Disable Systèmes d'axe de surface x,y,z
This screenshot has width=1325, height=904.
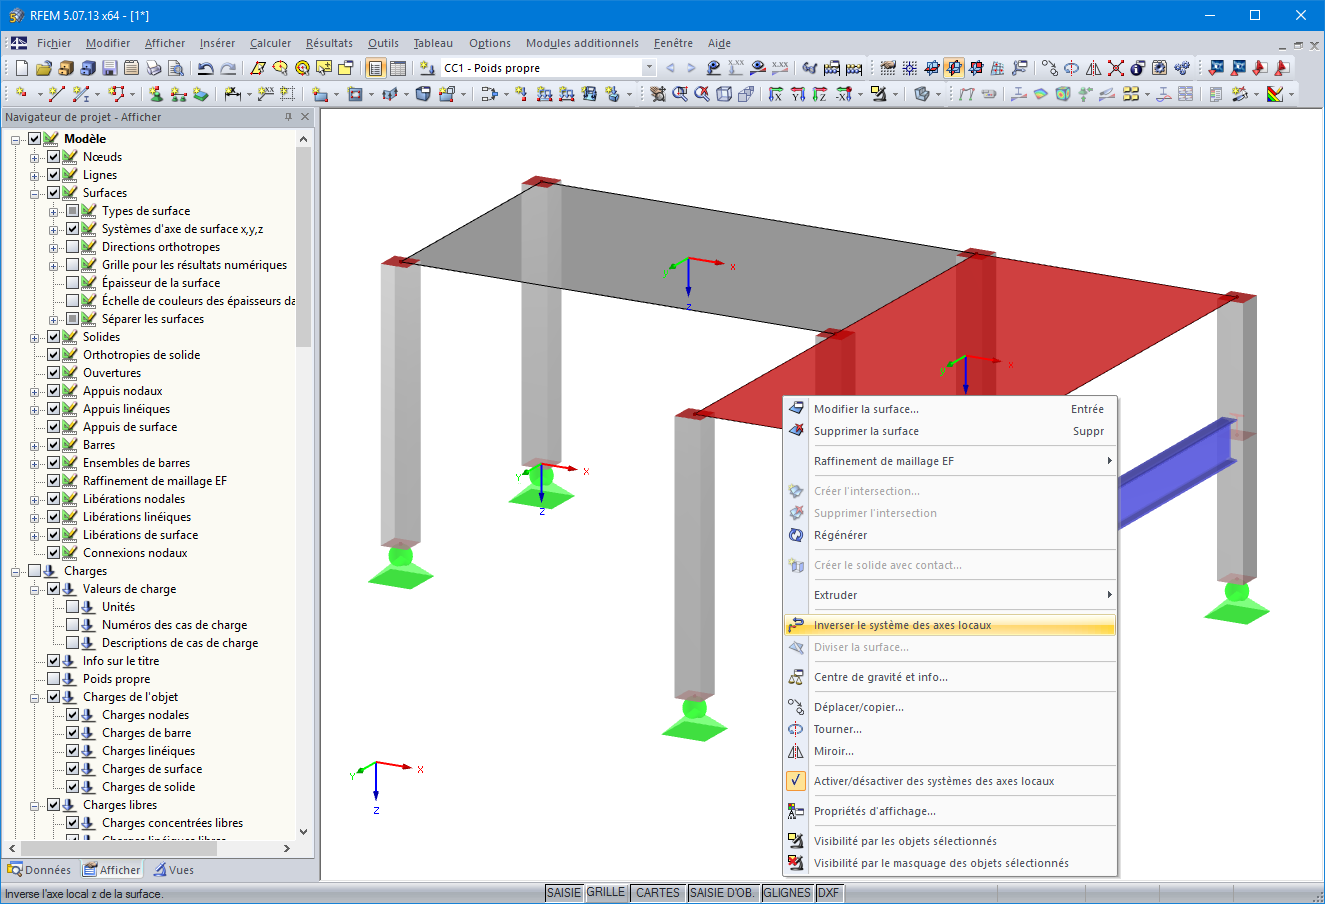(73, 229)
